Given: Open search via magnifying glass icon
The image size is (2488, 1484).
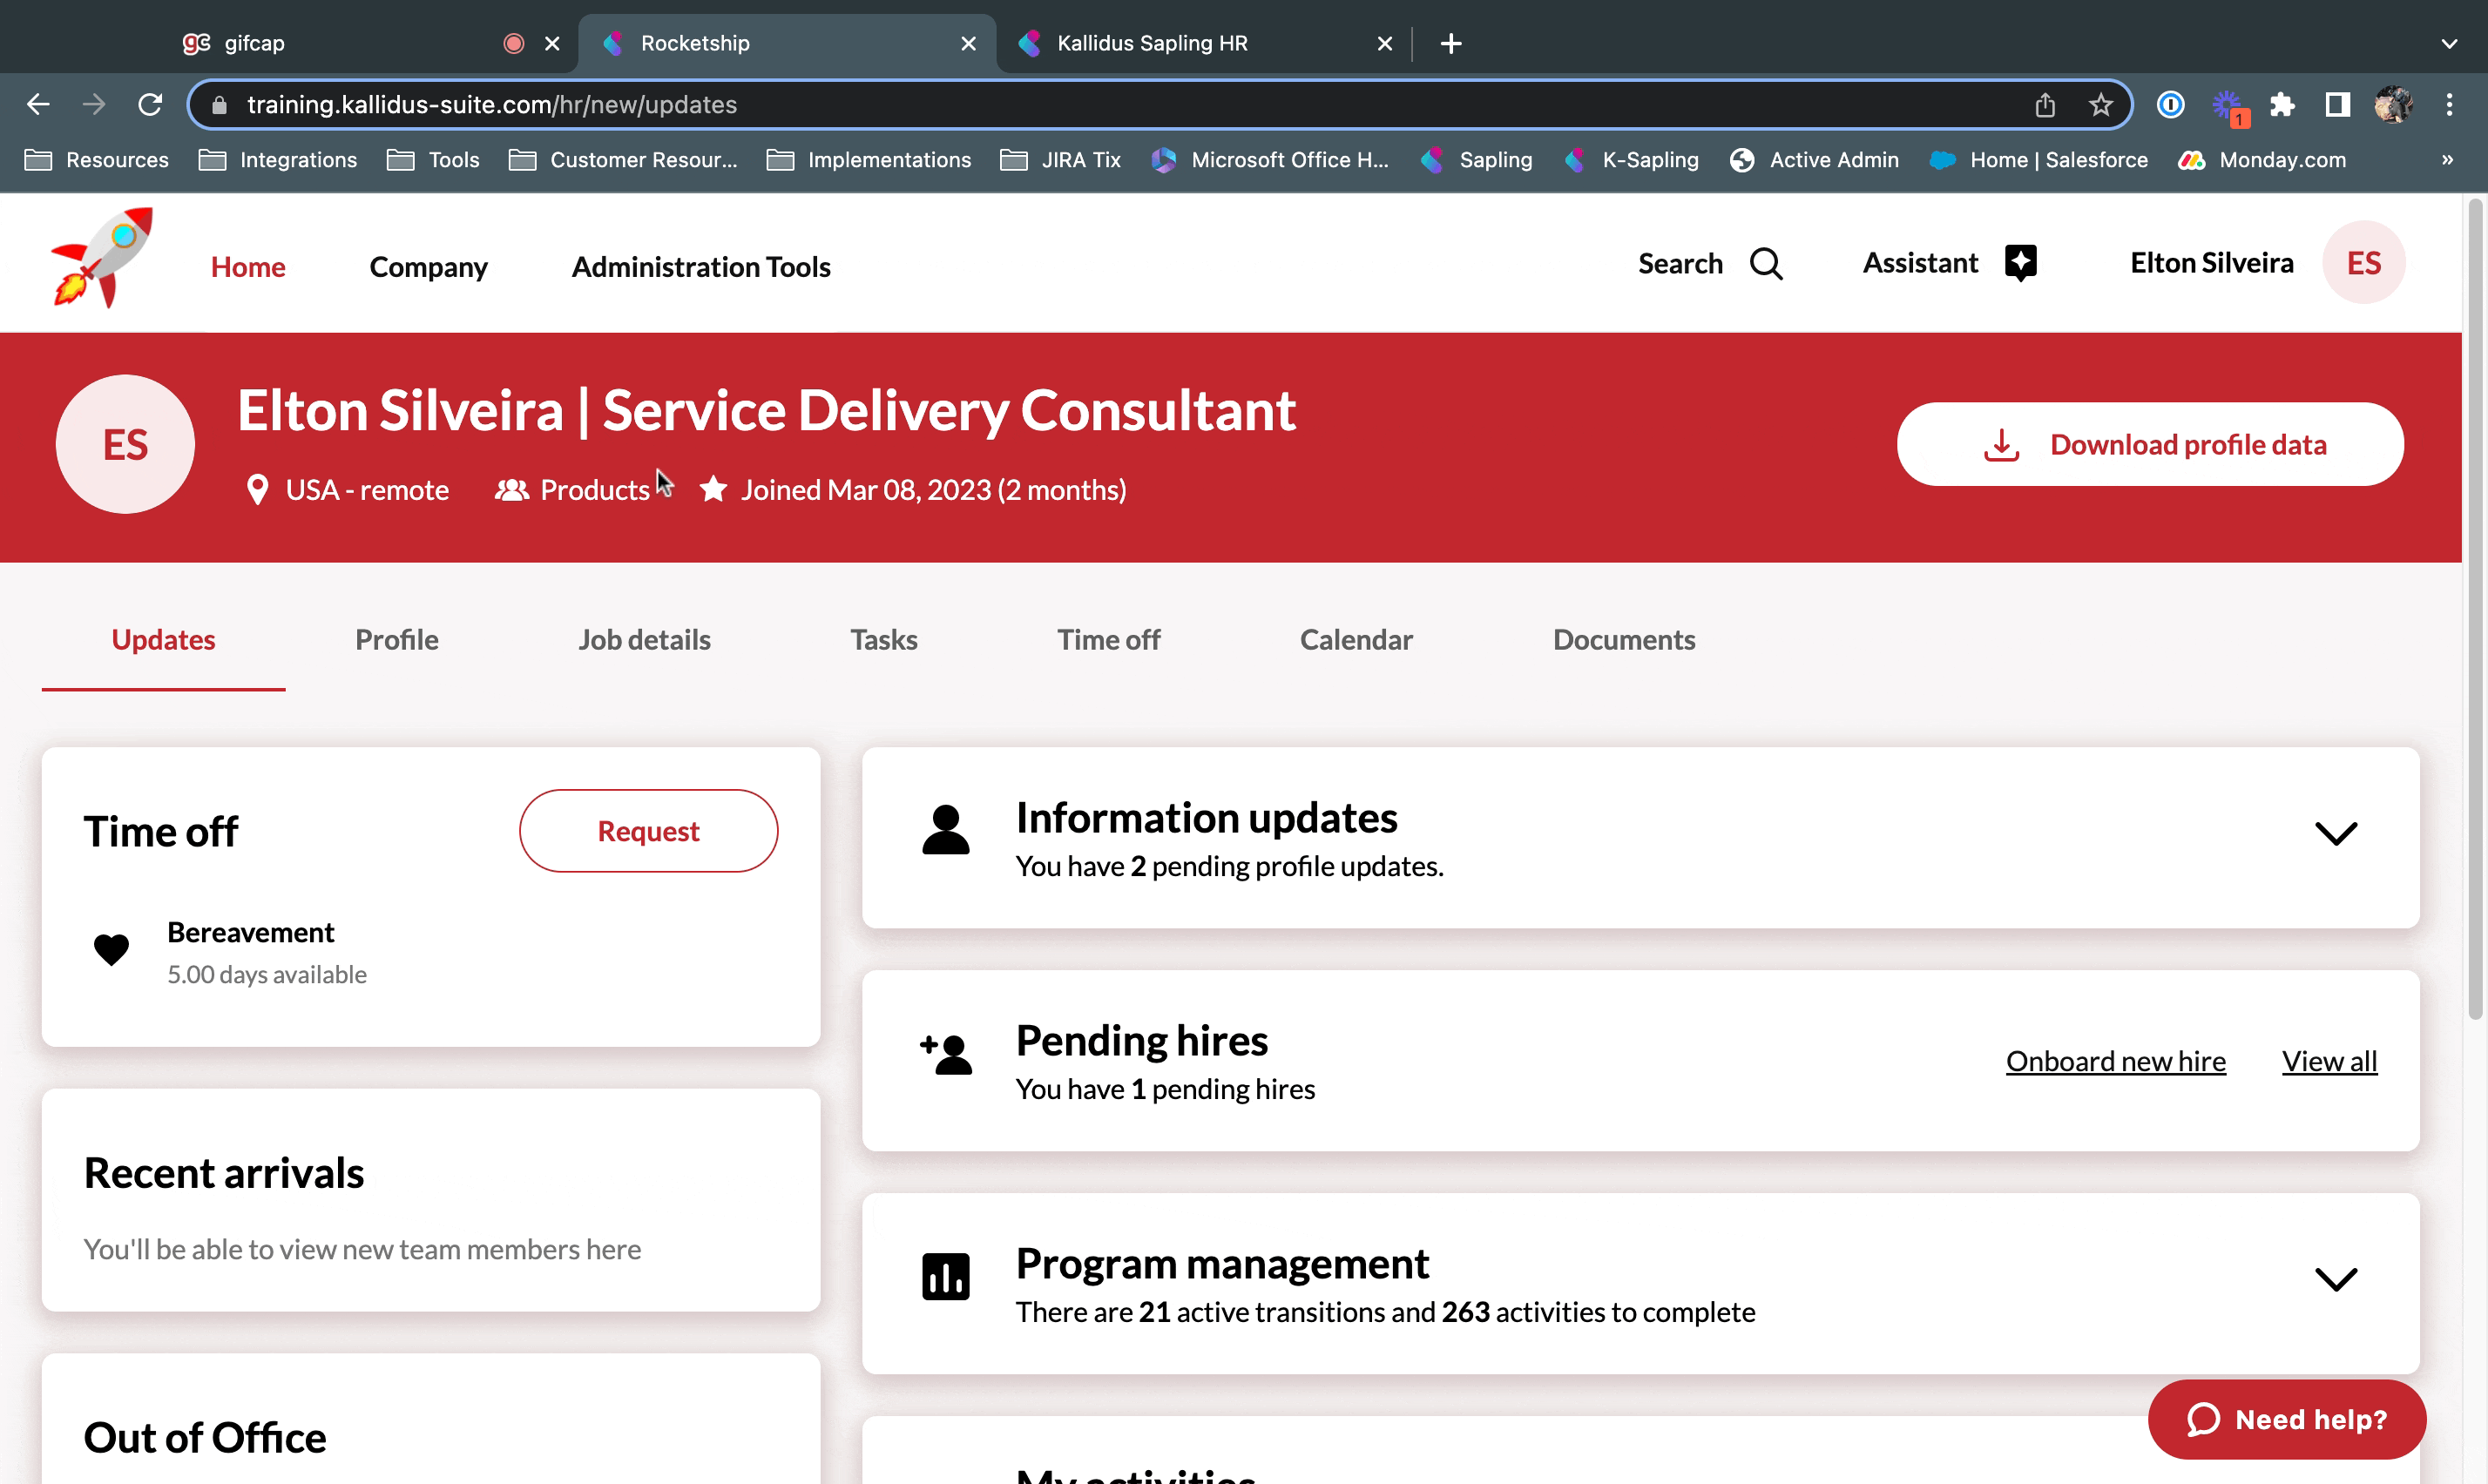Looking at the screenshot, I should pyautogui.click(x=1766, y=264).
